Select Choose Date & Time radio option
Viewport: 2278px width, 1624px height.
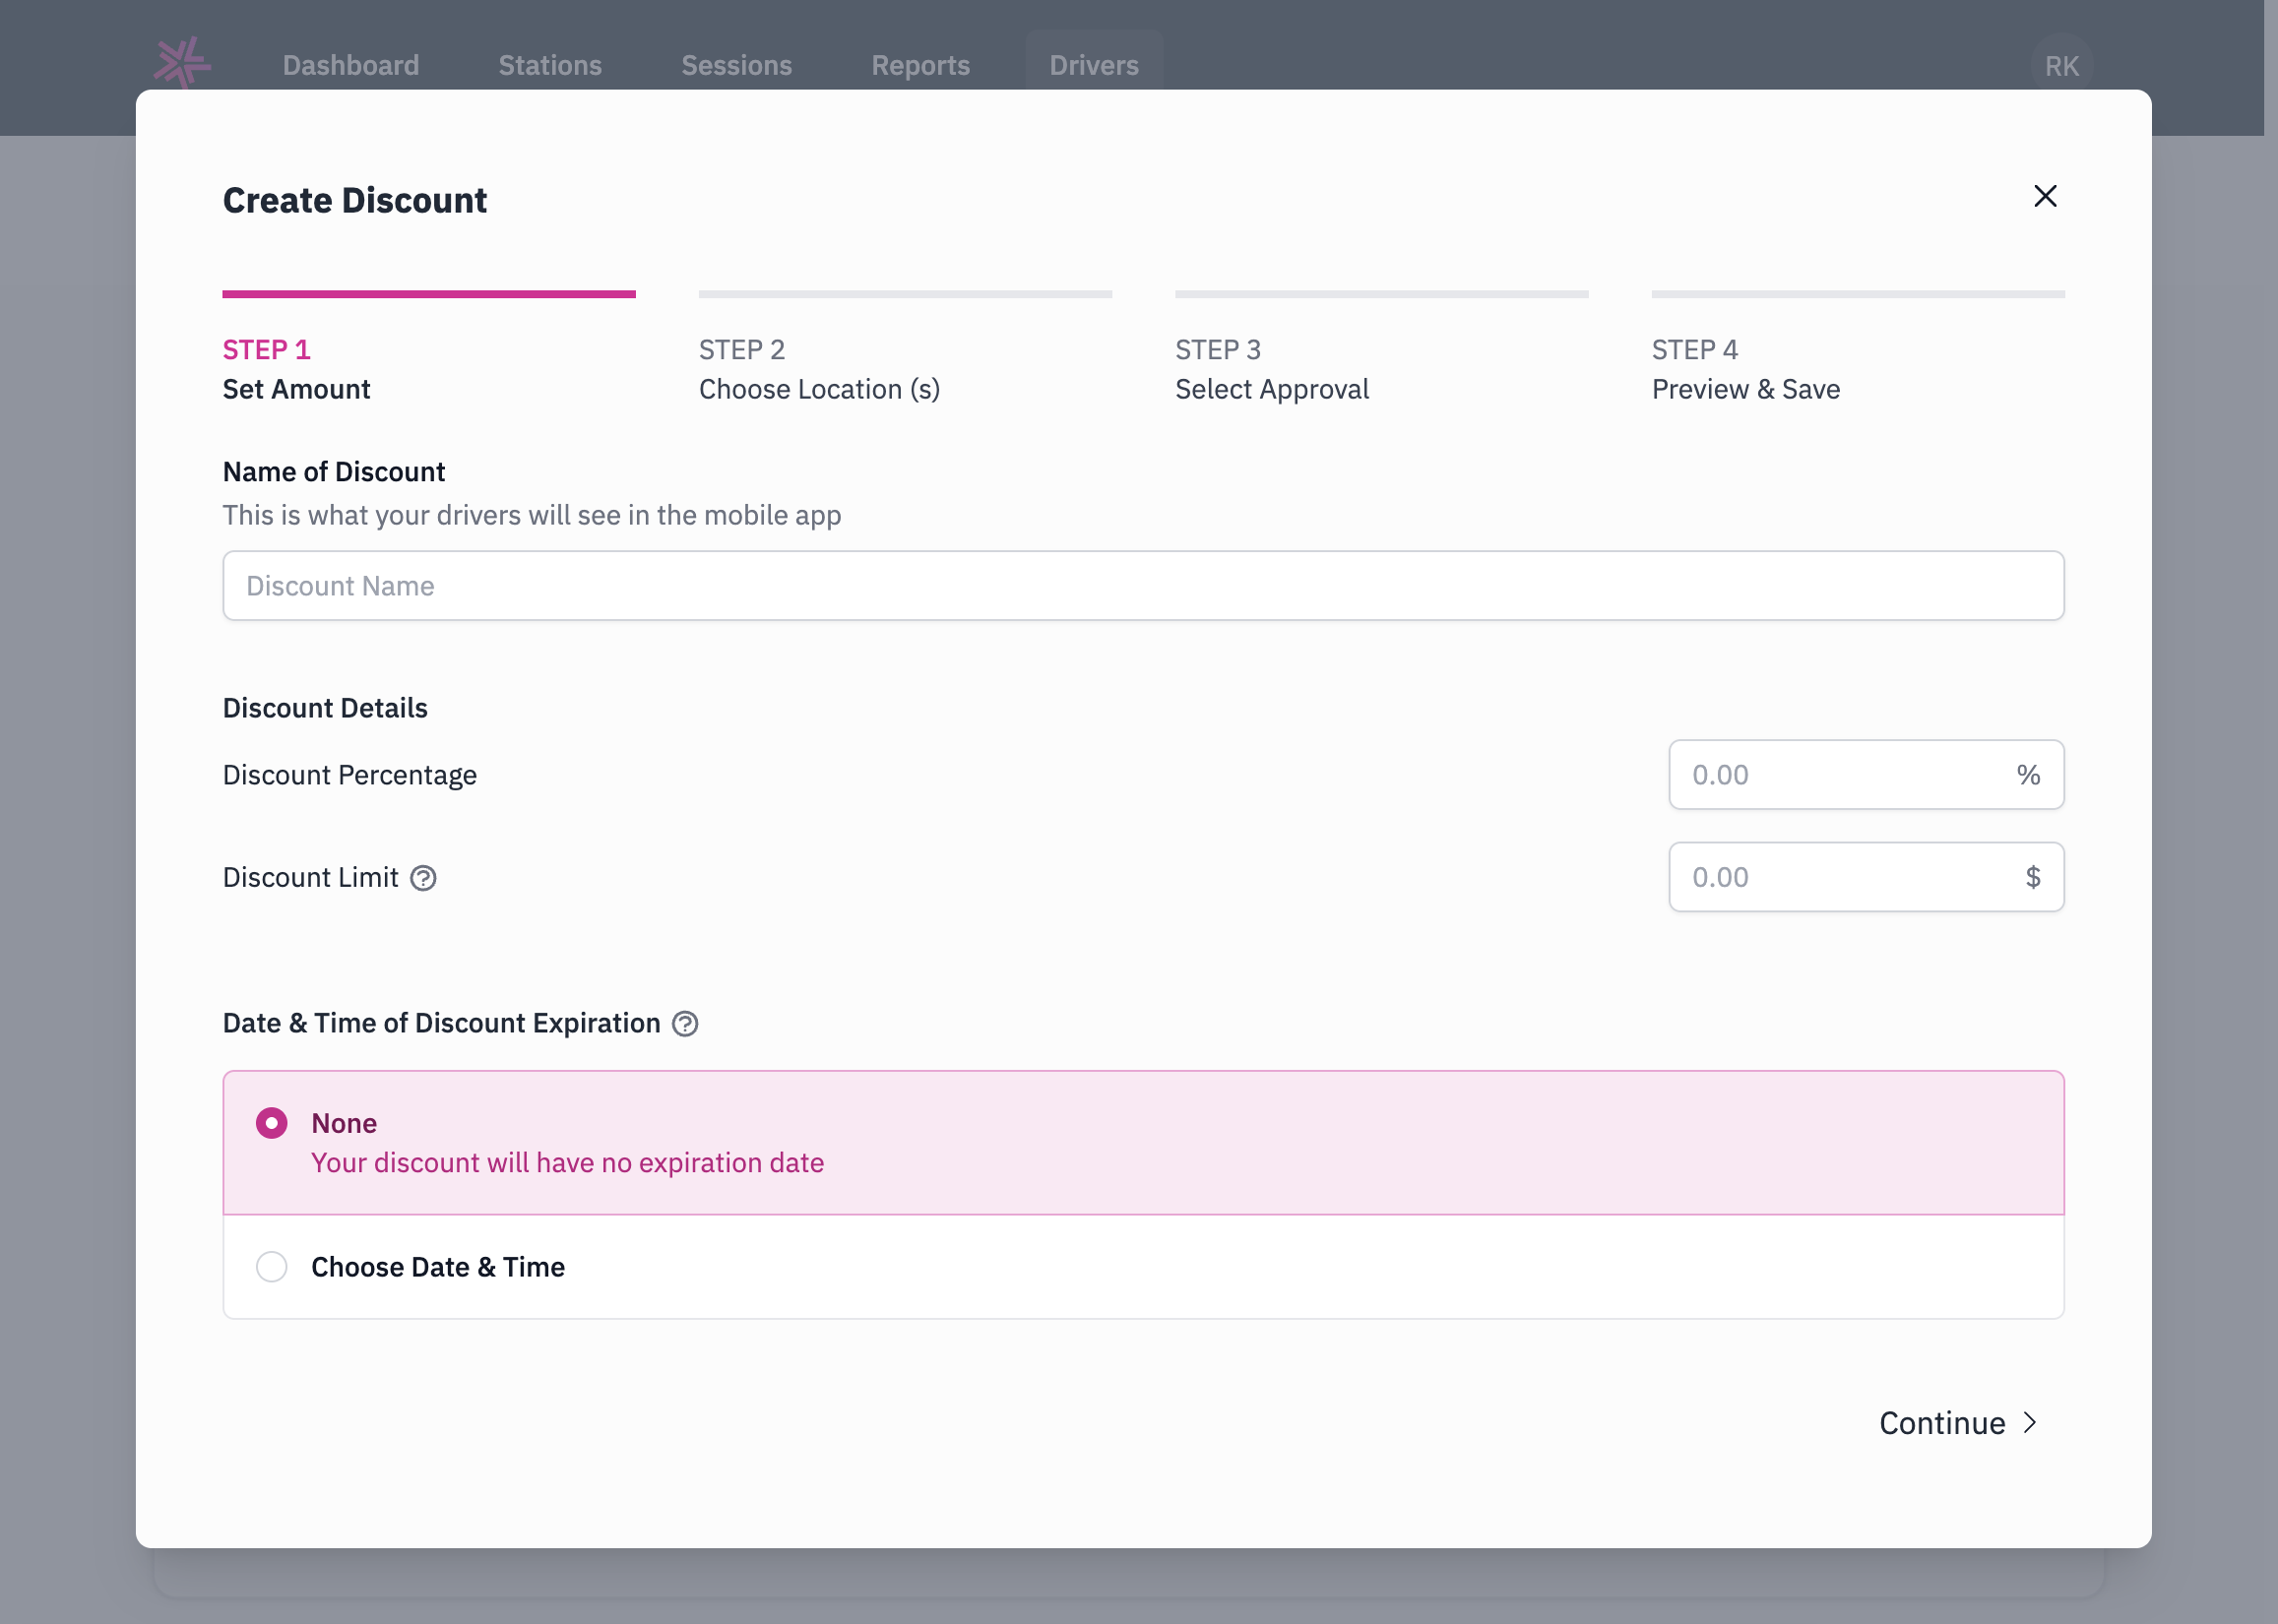(272, 1267)
